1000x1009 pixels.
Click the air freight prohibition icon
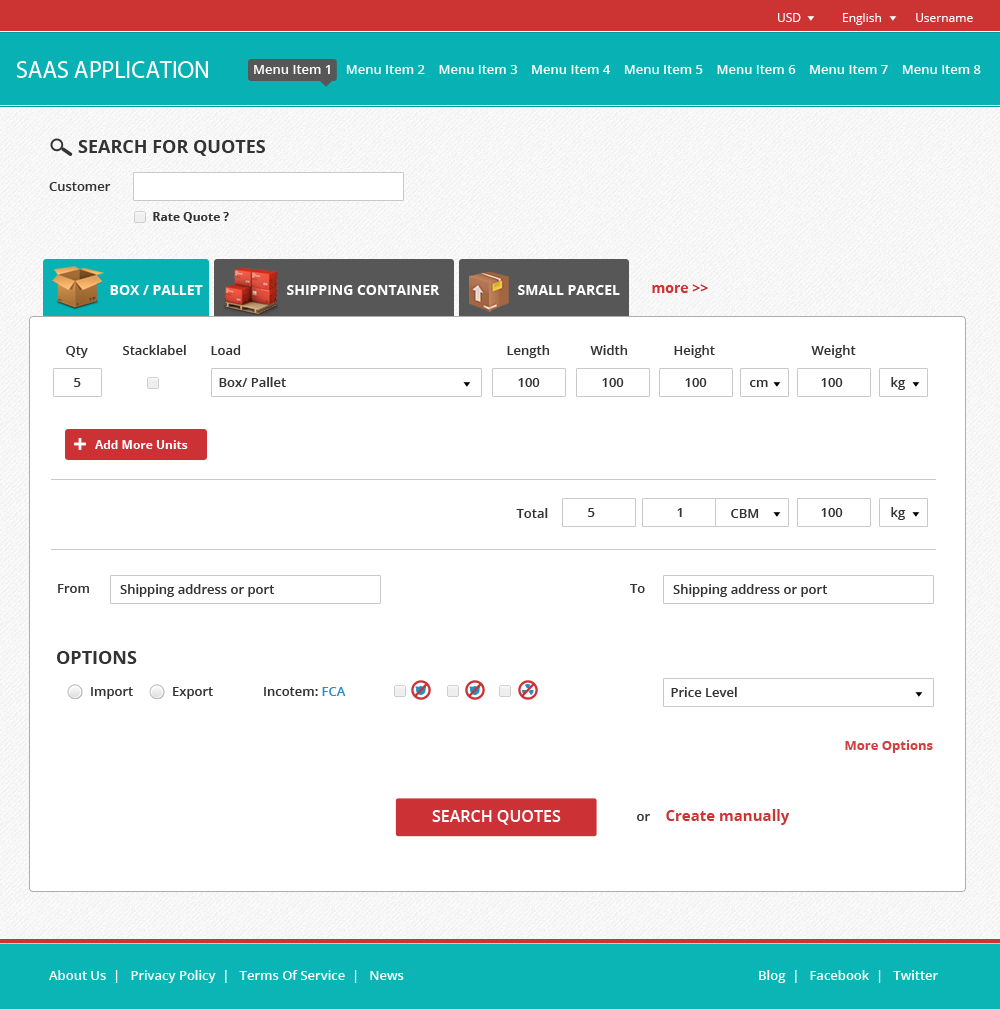tap(528, 690)
